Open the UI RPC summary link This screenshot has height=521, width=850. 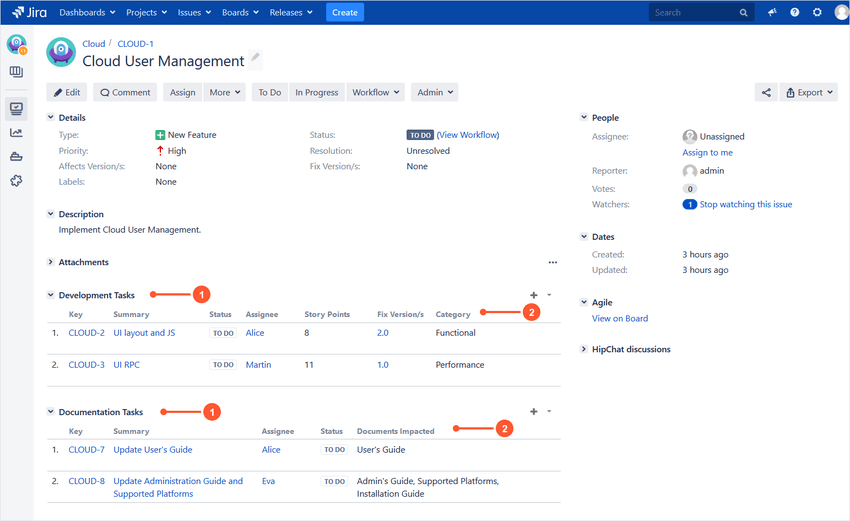[126, 365]
